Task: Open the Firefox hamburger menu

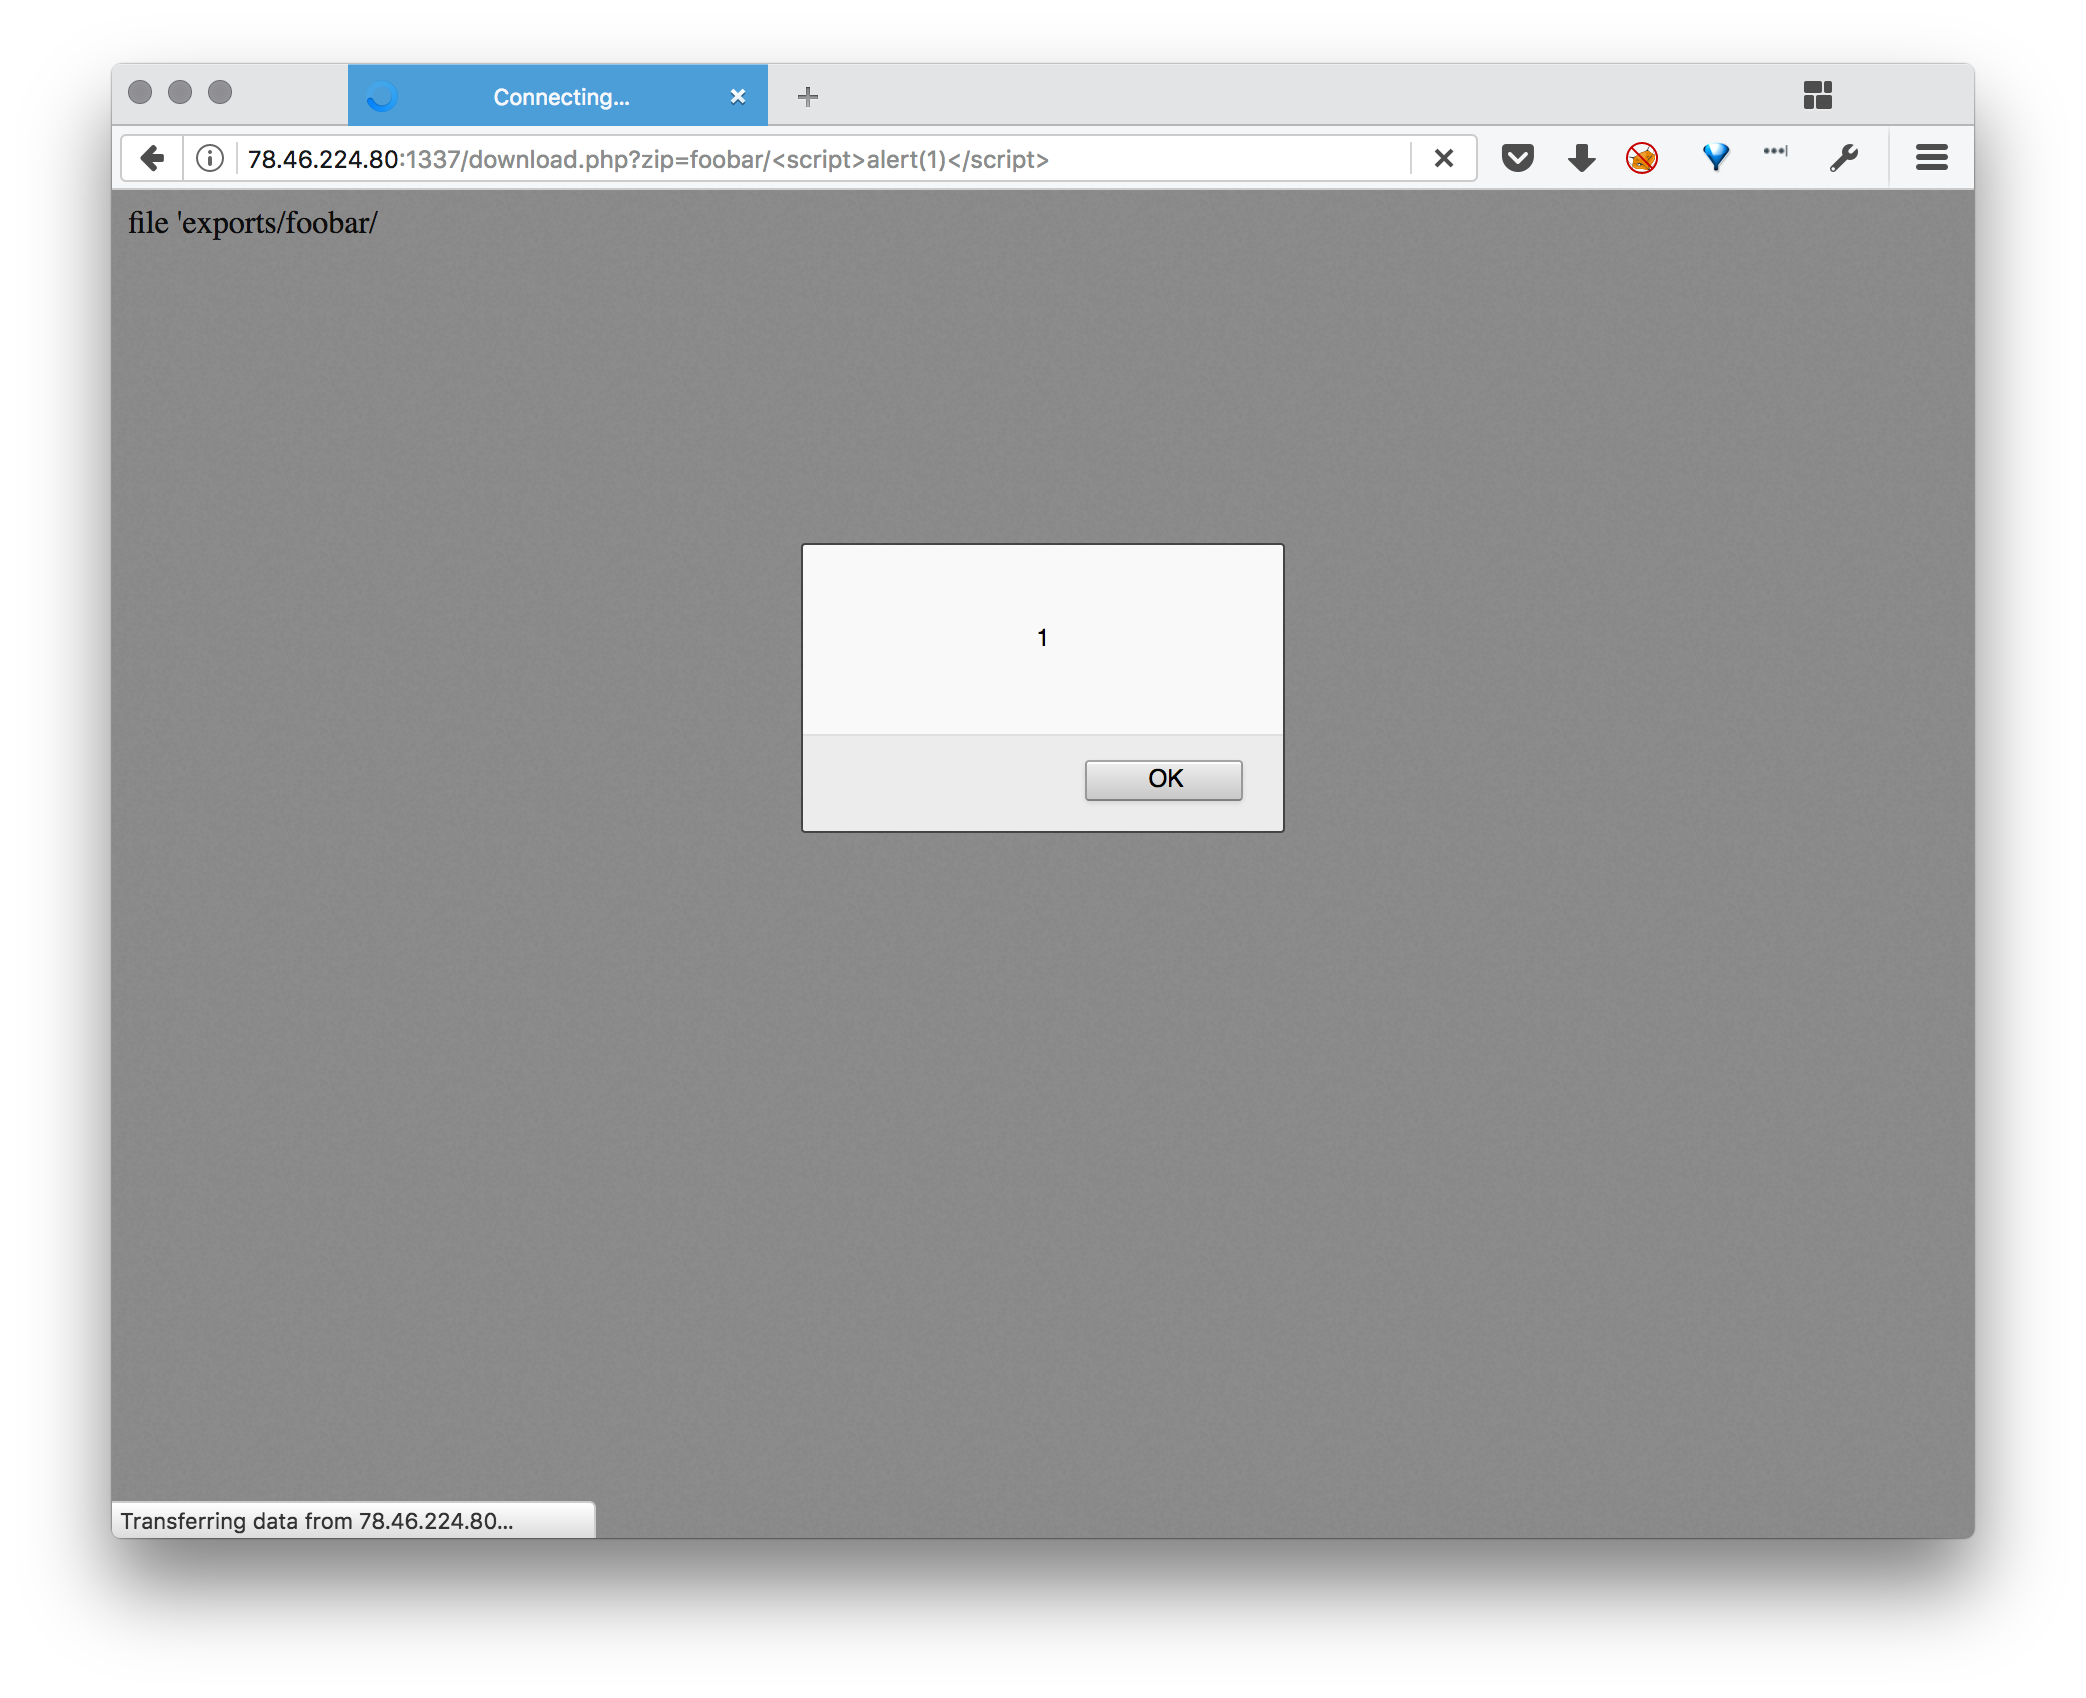Action: [x=1931, y=158]
